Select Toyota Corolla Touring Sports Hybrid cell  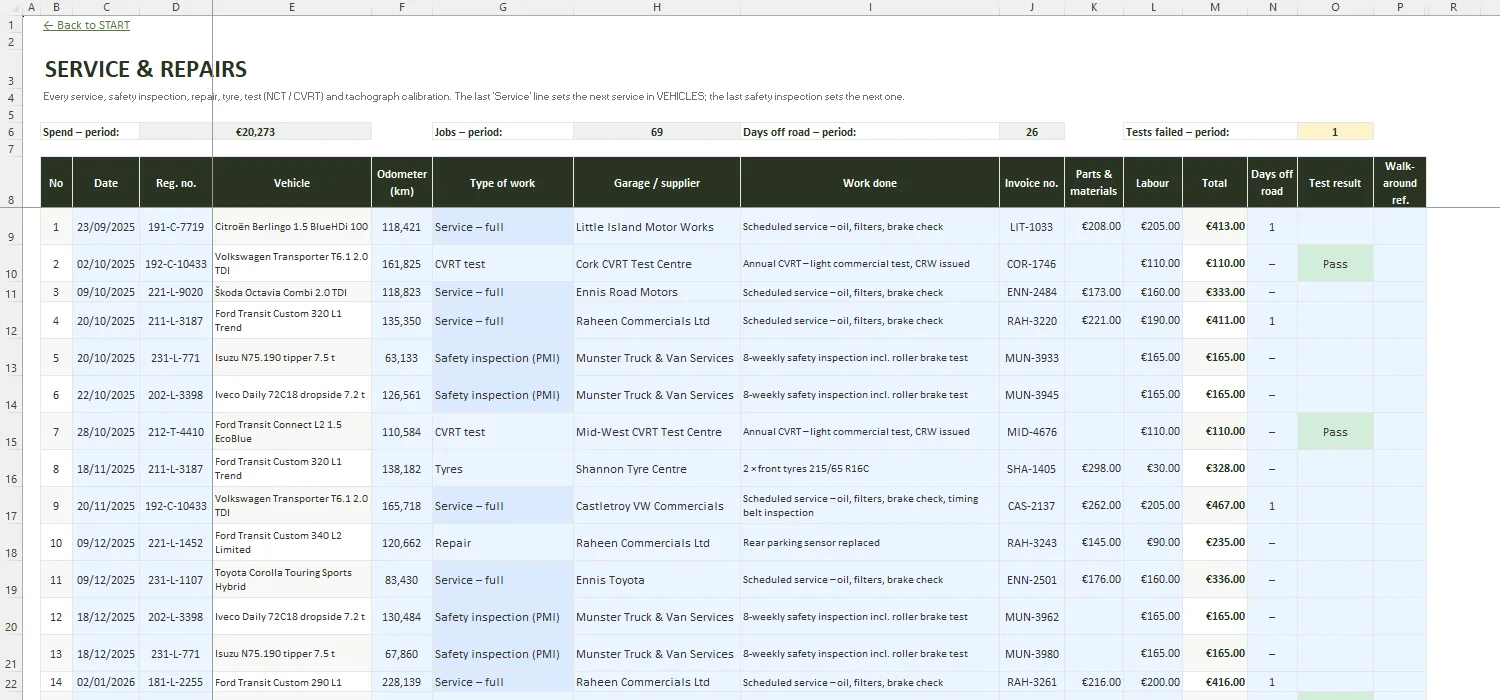point(292,580)
